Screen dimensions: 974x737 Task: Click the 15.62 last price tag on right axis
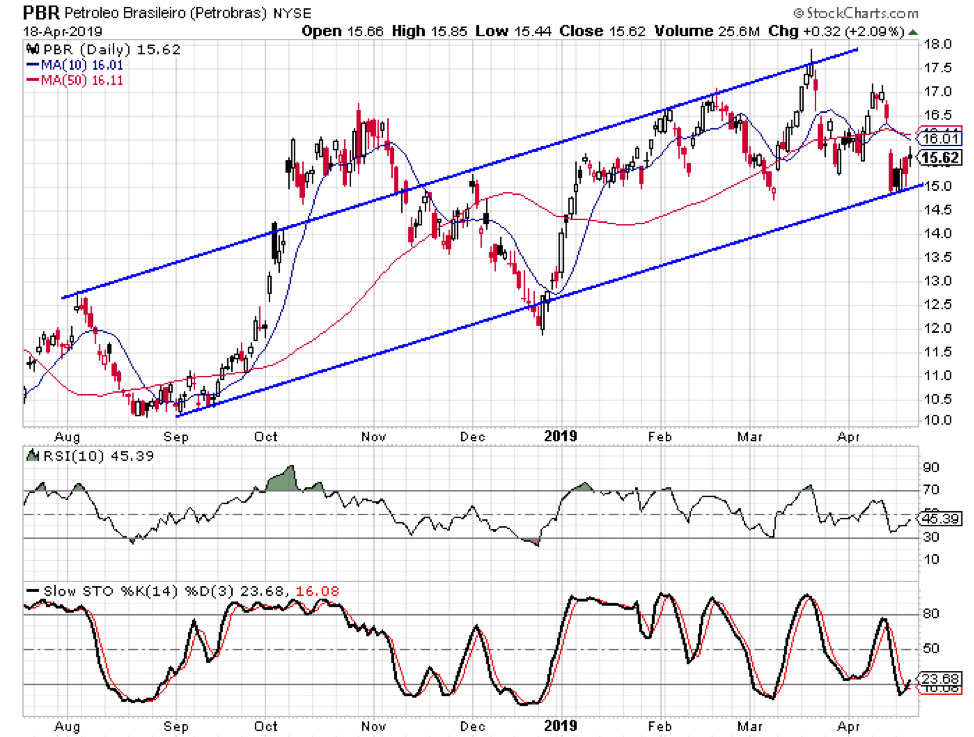point(940,158)
